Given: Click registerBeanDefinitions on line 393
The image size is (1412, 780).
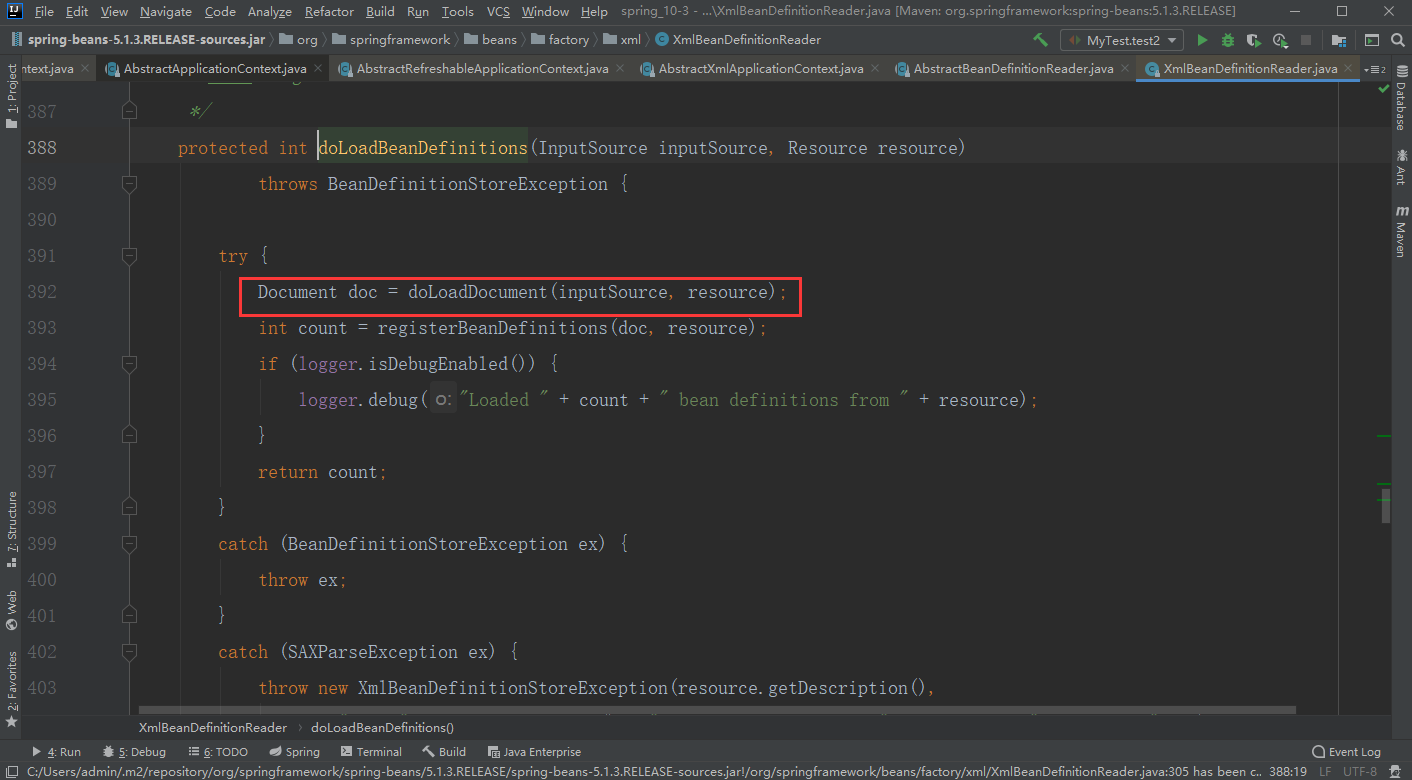Looking at the screenshot, I should [x=492, y=328].
